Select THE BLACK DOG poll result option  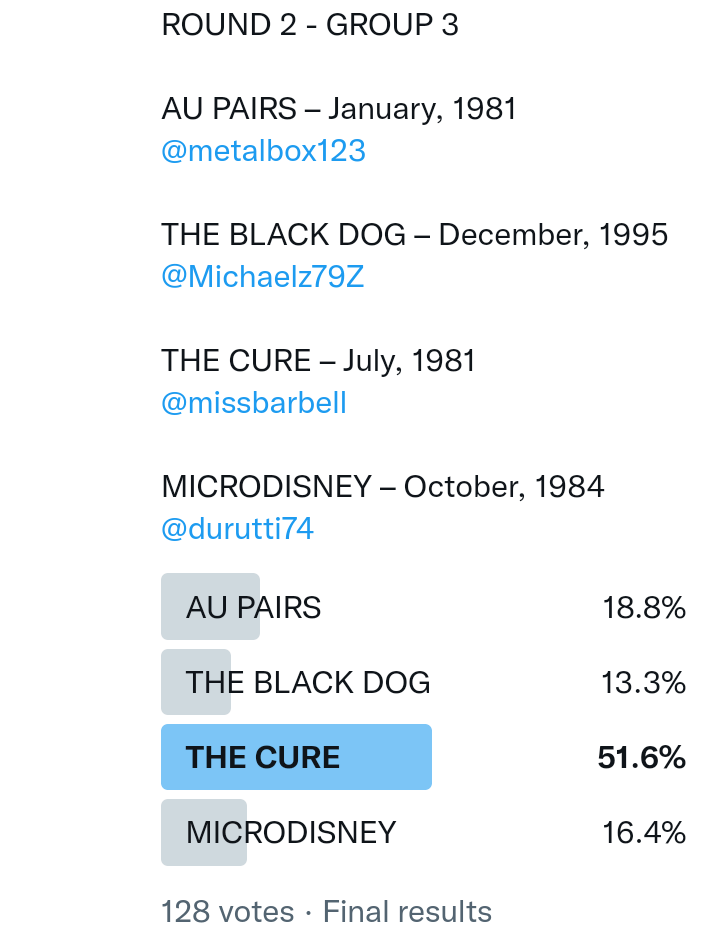point(307,683)
